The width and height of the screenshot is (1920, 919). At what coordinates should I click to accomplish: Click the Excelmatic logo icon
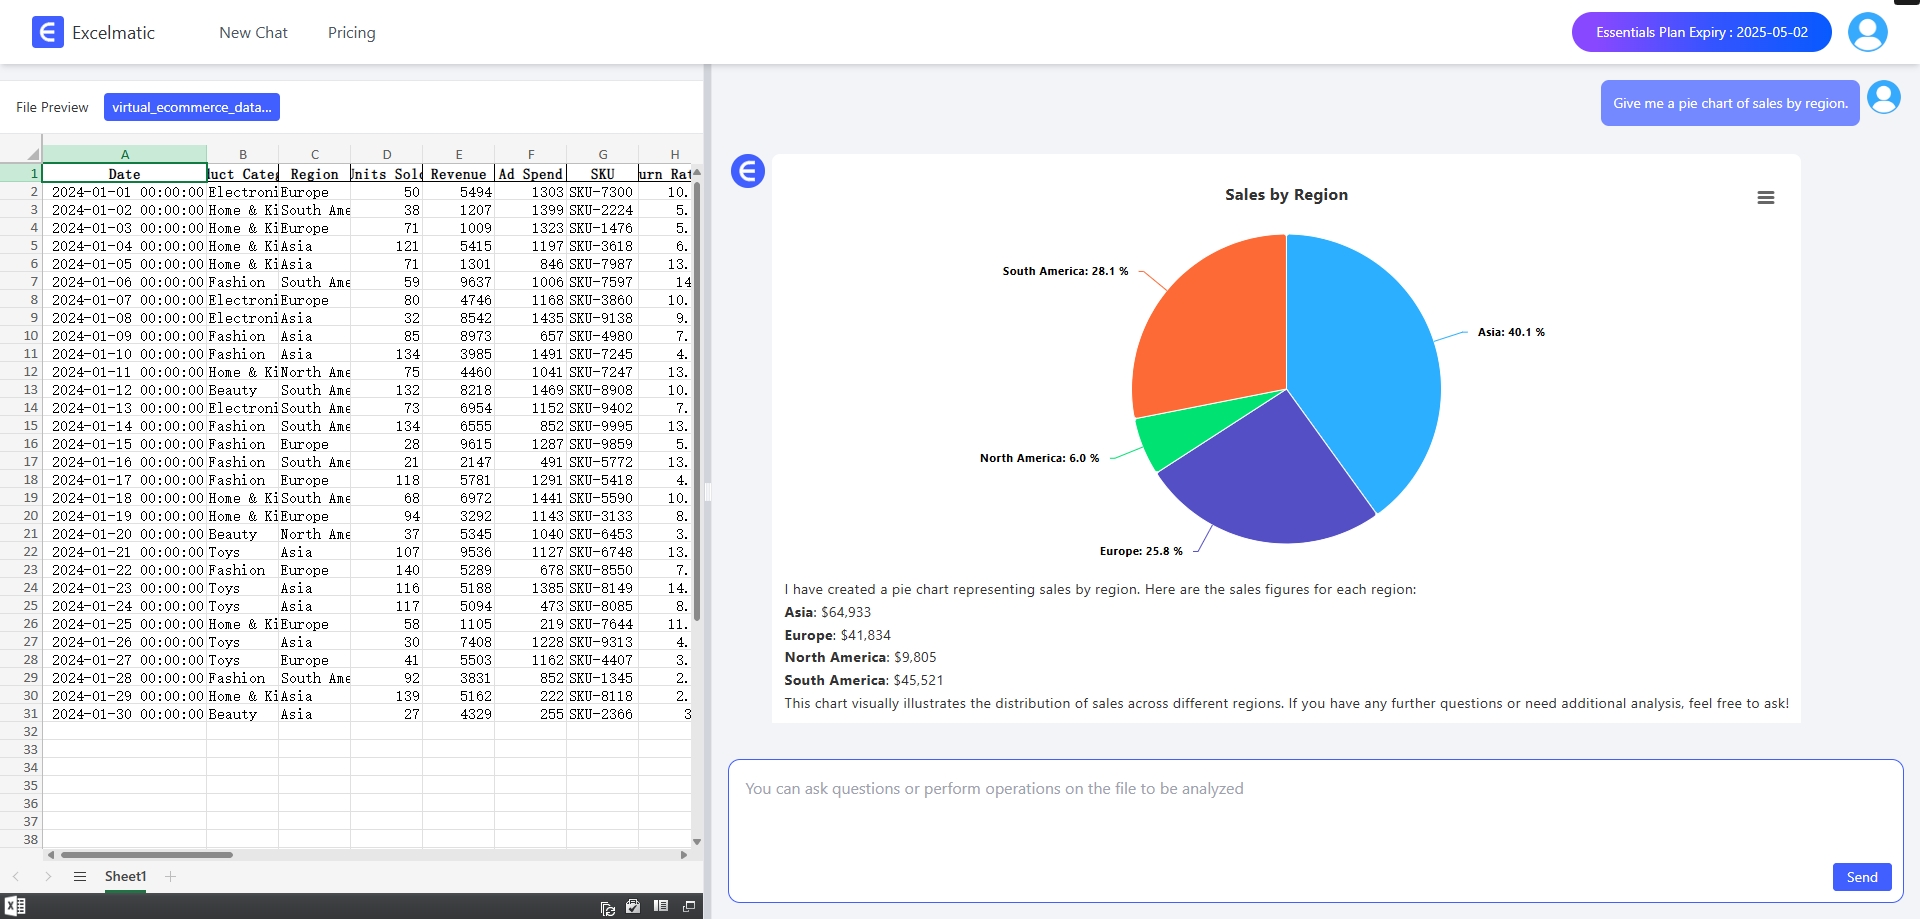[47, 32]
